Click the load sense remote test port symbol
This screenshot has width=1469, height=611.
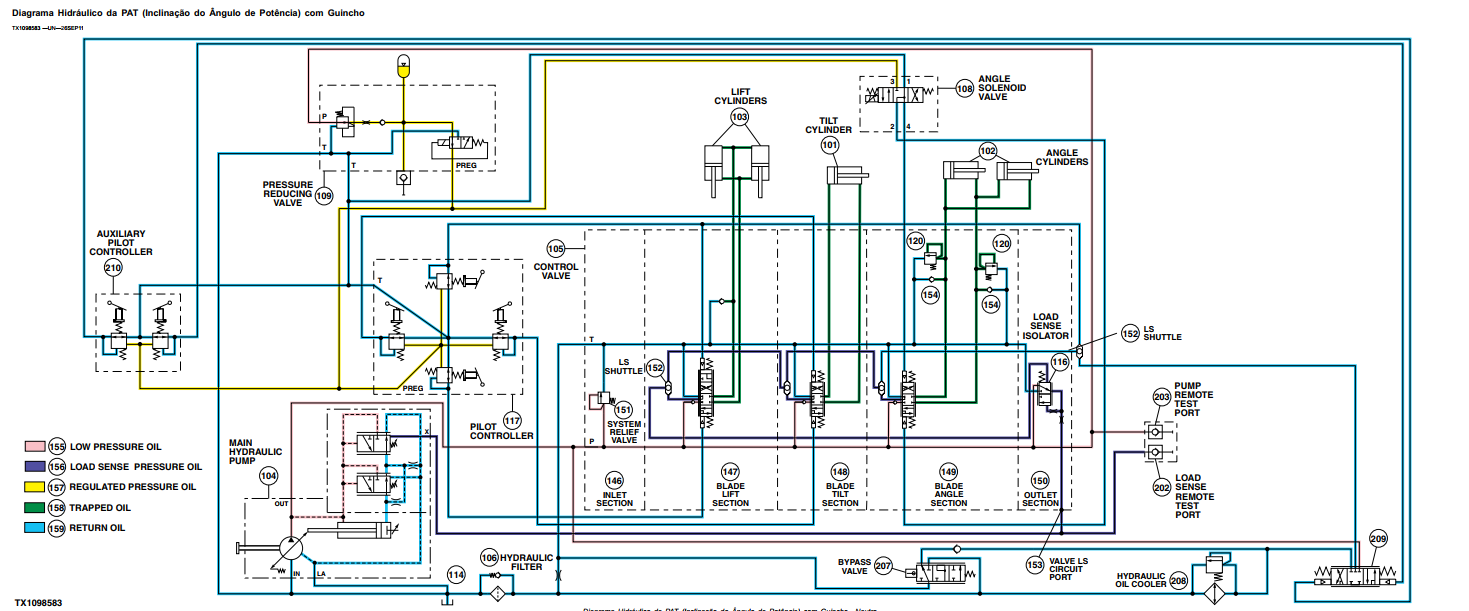click(1156, 453)
